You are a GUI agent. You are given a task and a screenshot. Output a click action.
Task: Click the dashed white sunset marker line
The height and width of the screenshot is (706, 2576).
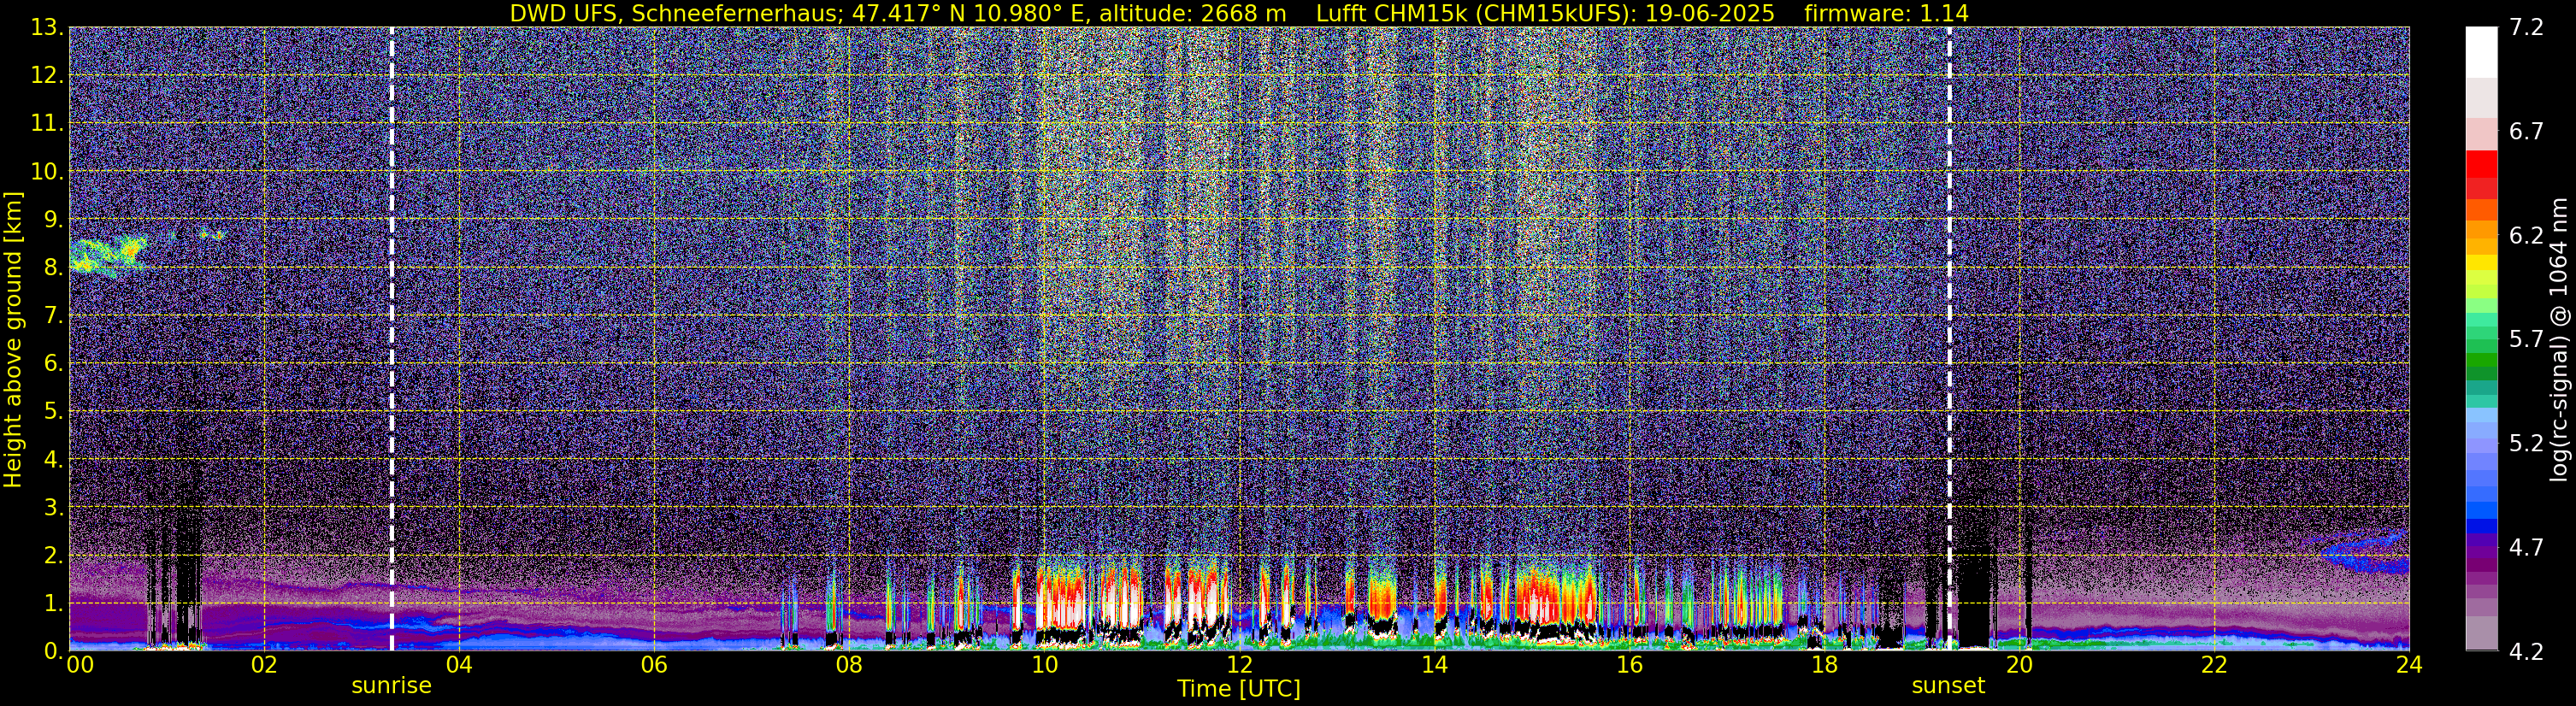click(x=1949, y=339)
